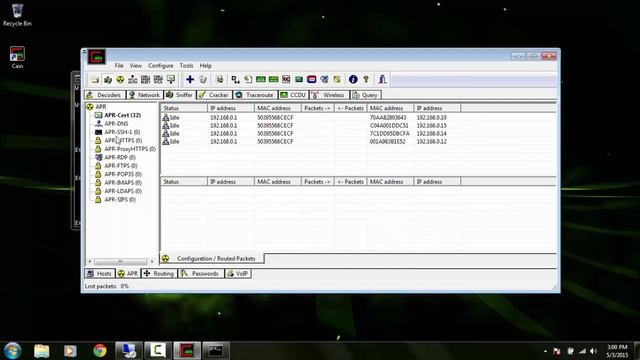Open the Tools menu

pos(186,65)
